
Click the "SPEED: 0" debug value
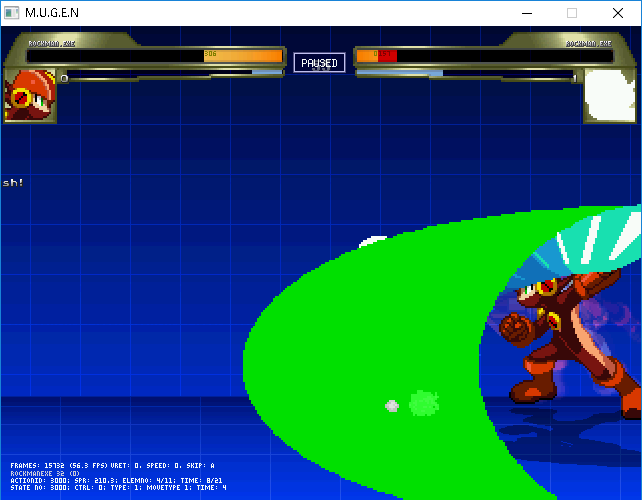[x=164, y=466]
